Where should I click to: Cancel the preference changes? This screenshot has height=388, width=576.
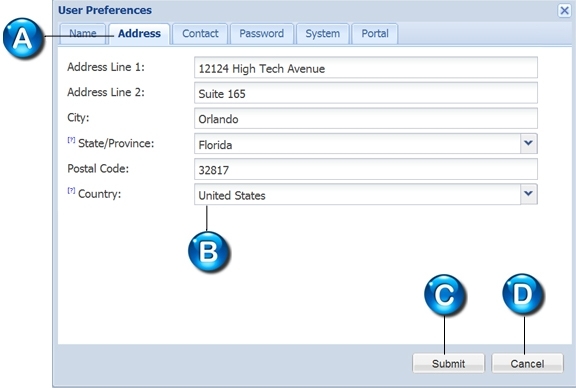coord(528,363)
